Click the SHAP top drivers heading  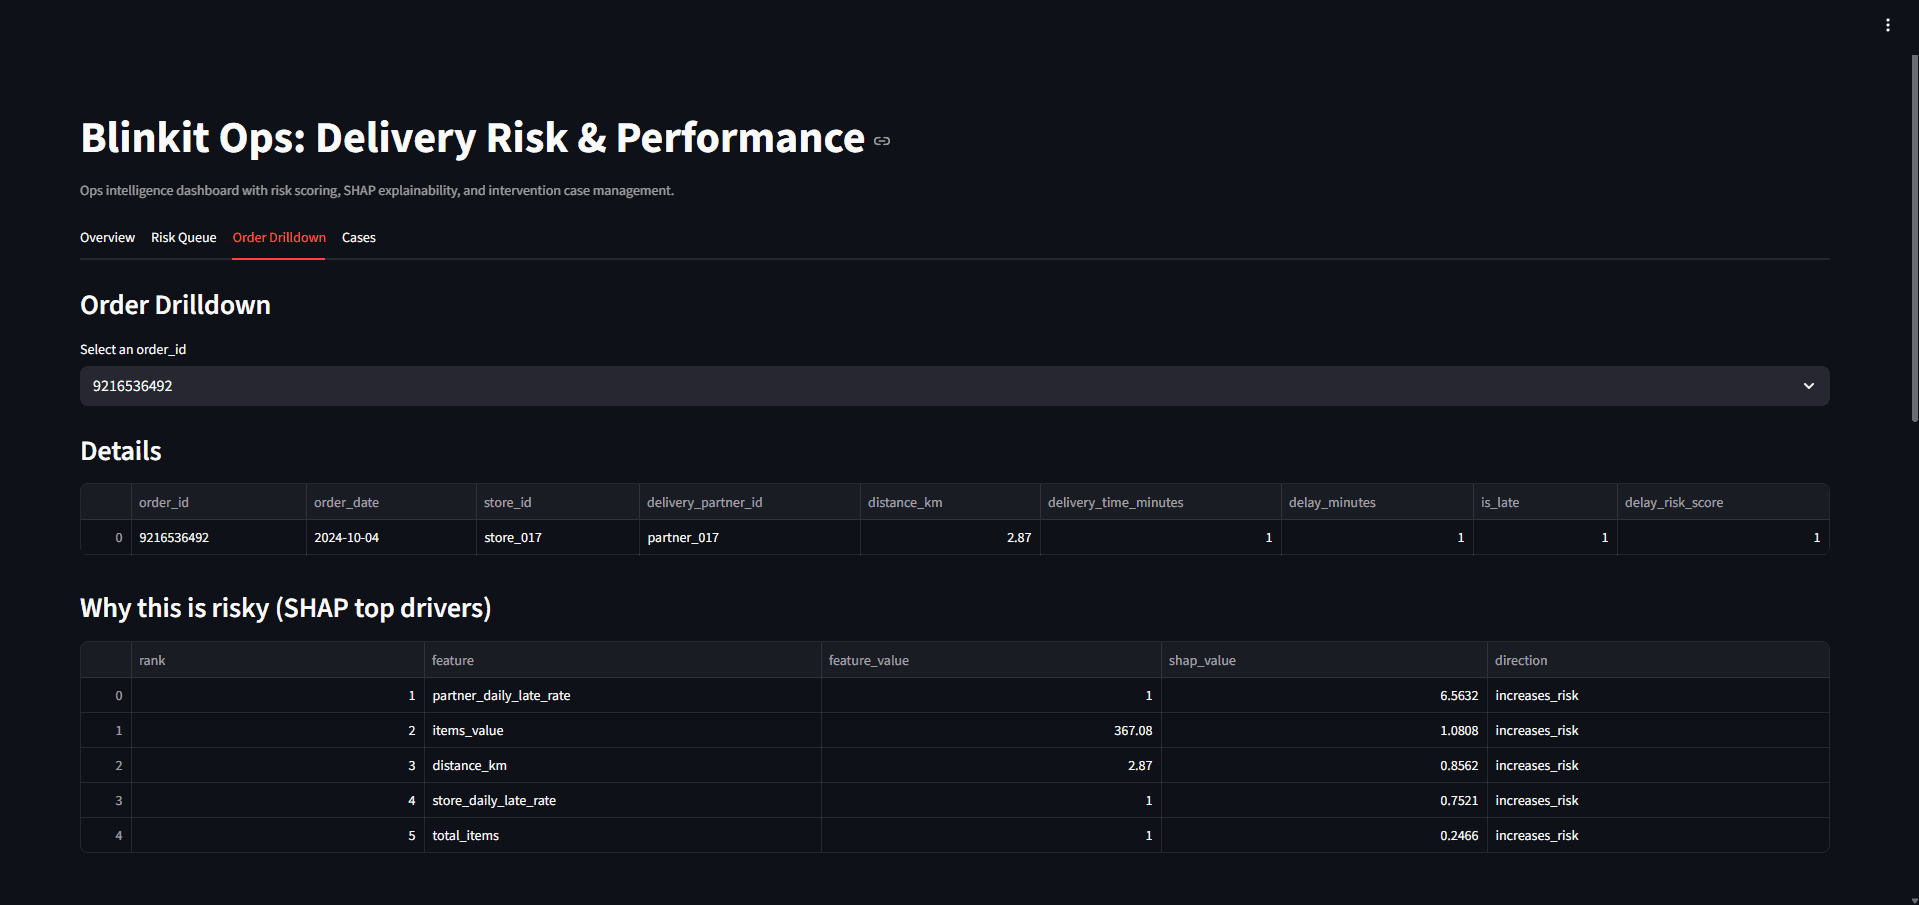pyautogui.click(x=286, y=609)
